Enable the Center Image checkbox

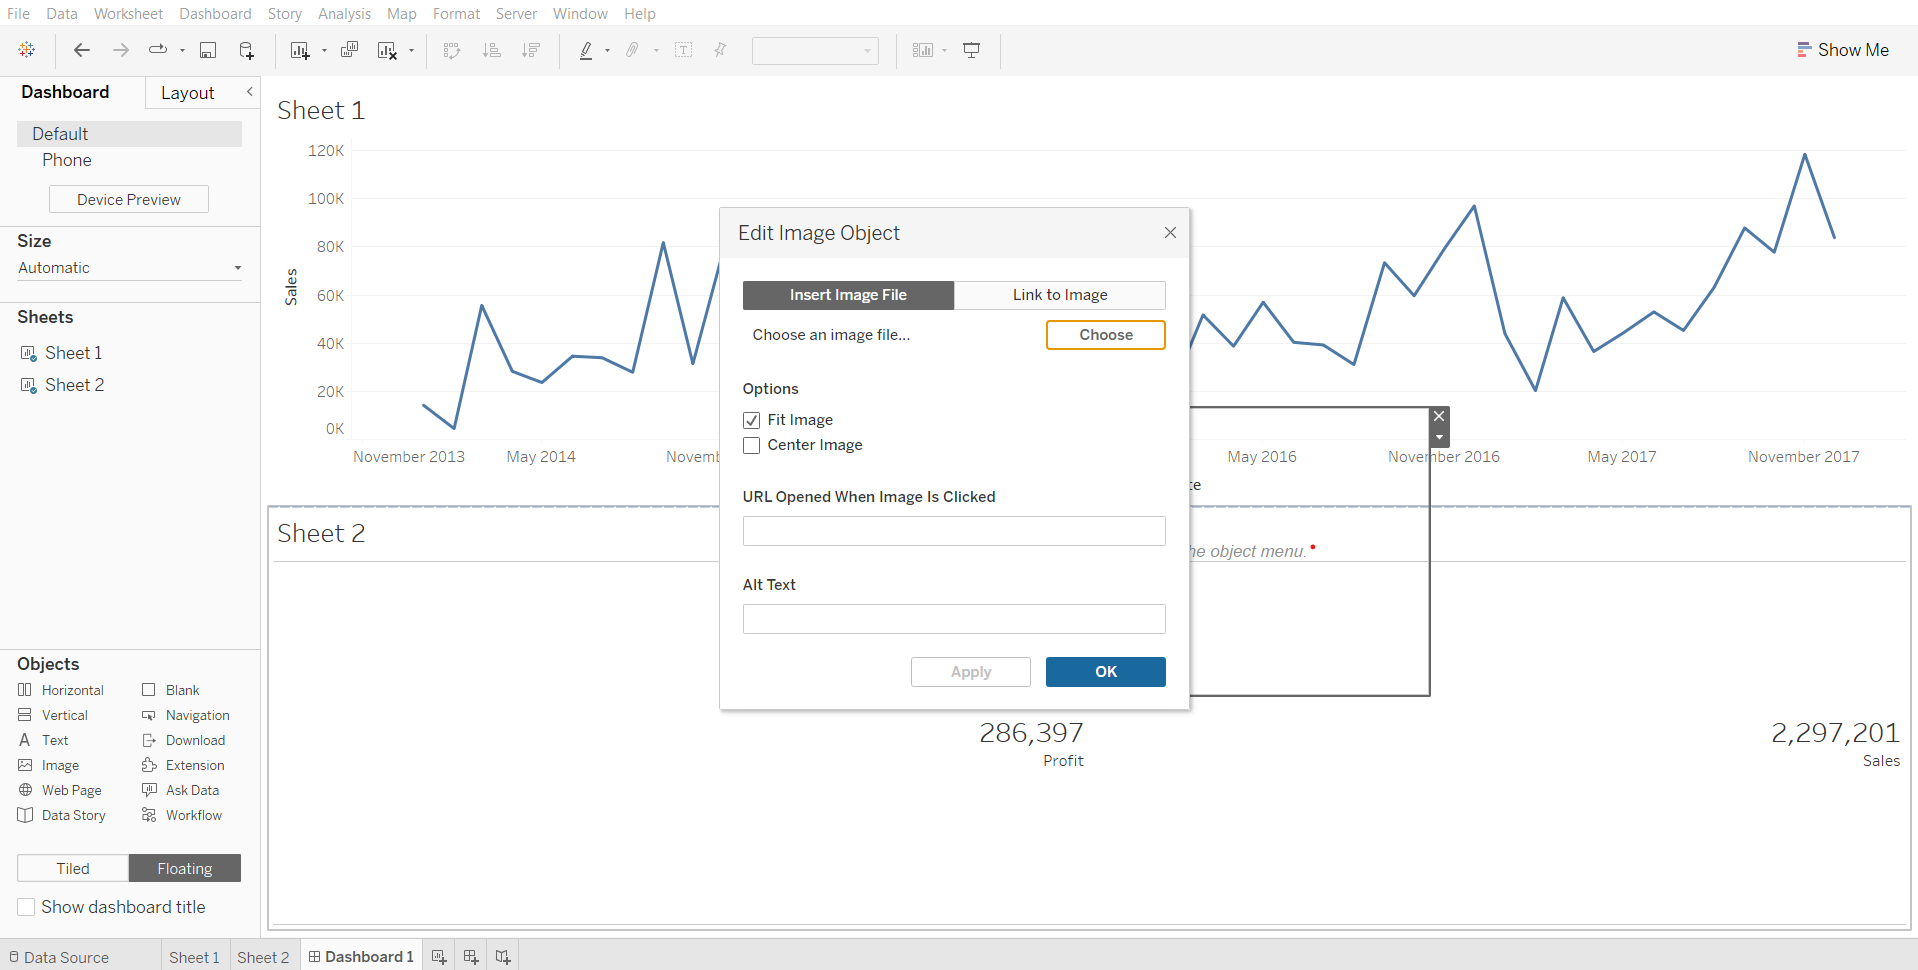point(752,445)
